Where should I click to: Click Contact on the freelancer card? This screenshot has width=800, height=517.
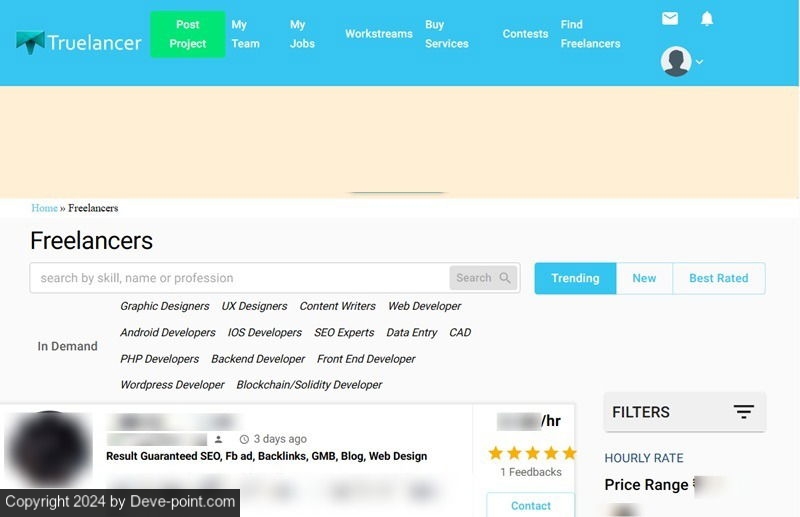[531, 505]
